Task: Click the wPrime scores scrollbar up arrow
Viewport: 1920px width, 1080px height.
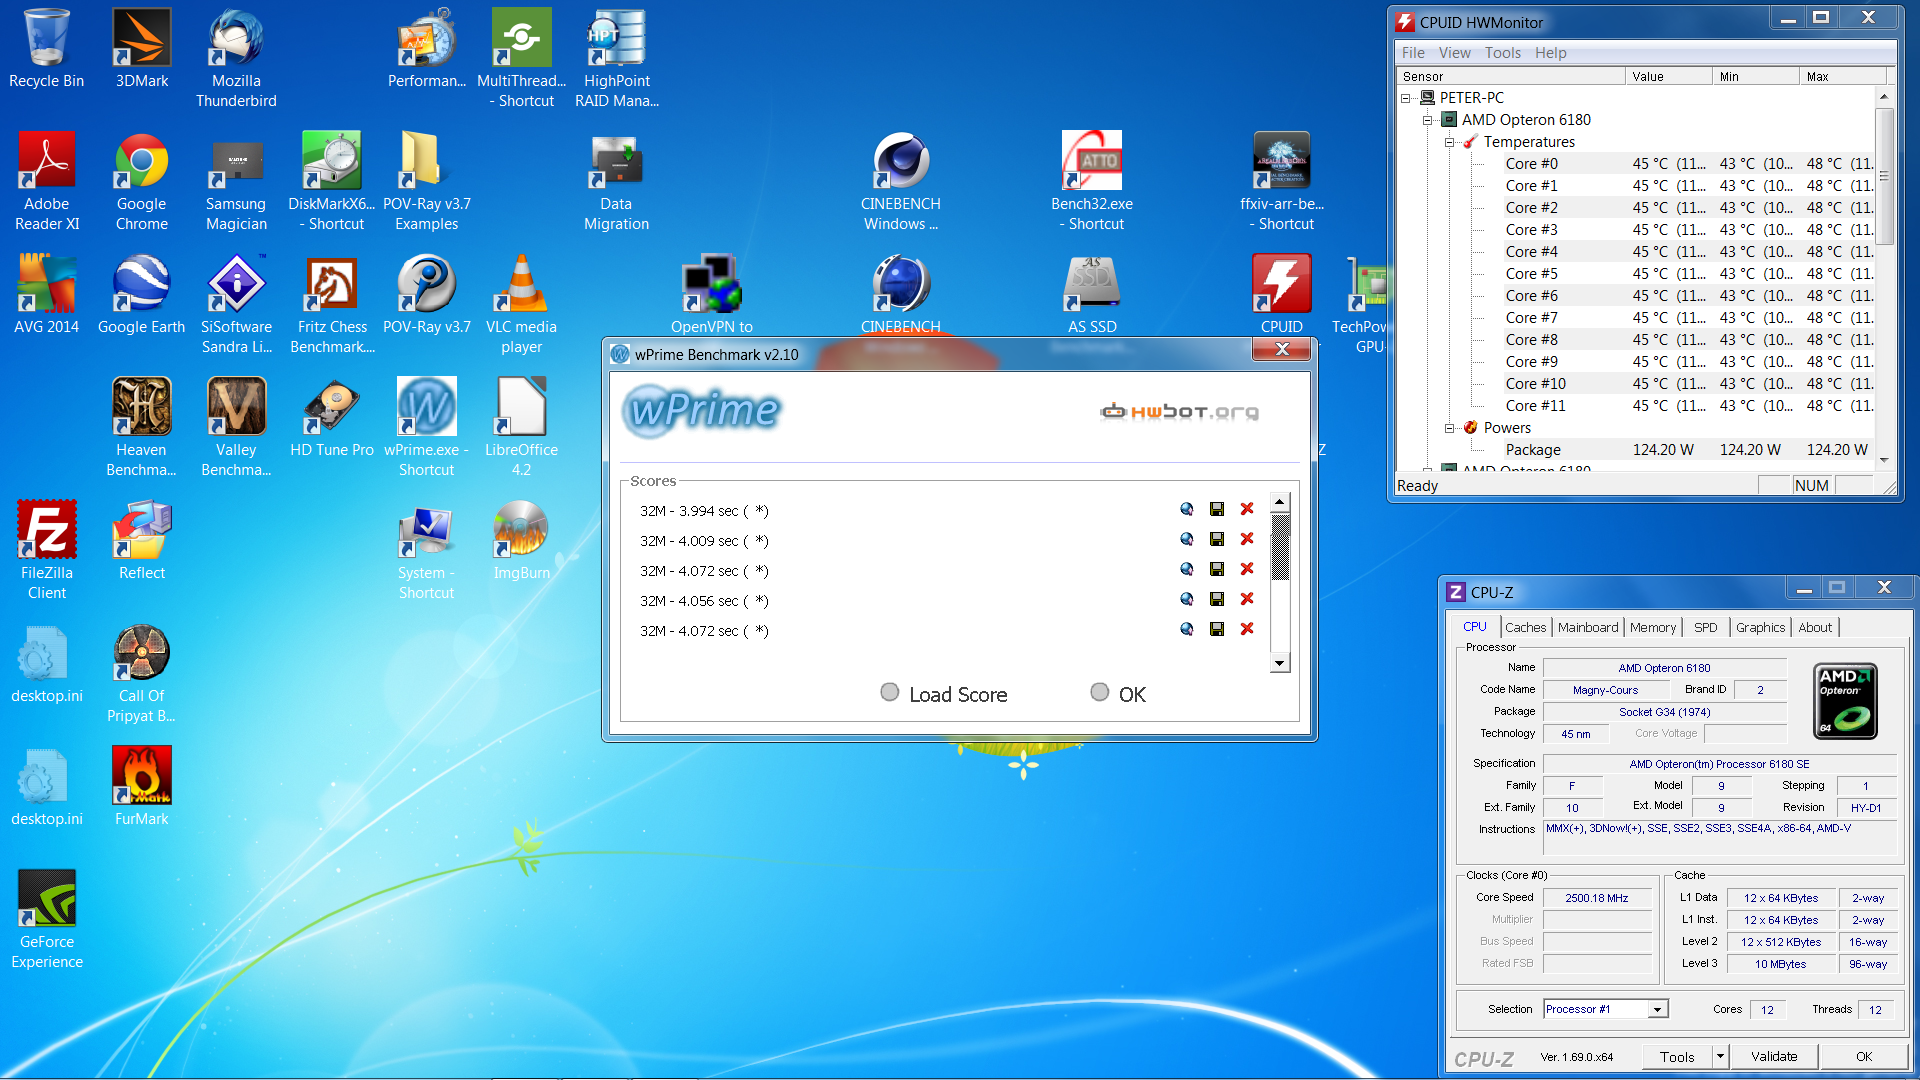Action: click(1279, 502)
